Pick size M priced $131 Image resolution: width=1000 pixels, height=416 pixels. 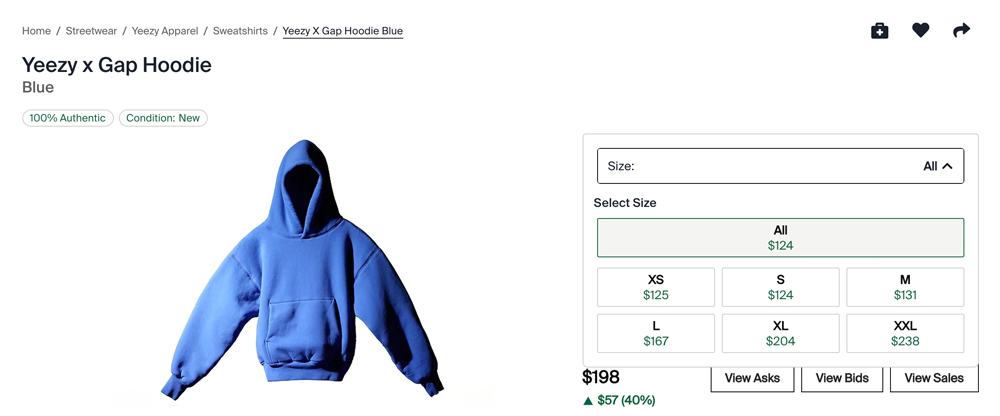905,288
